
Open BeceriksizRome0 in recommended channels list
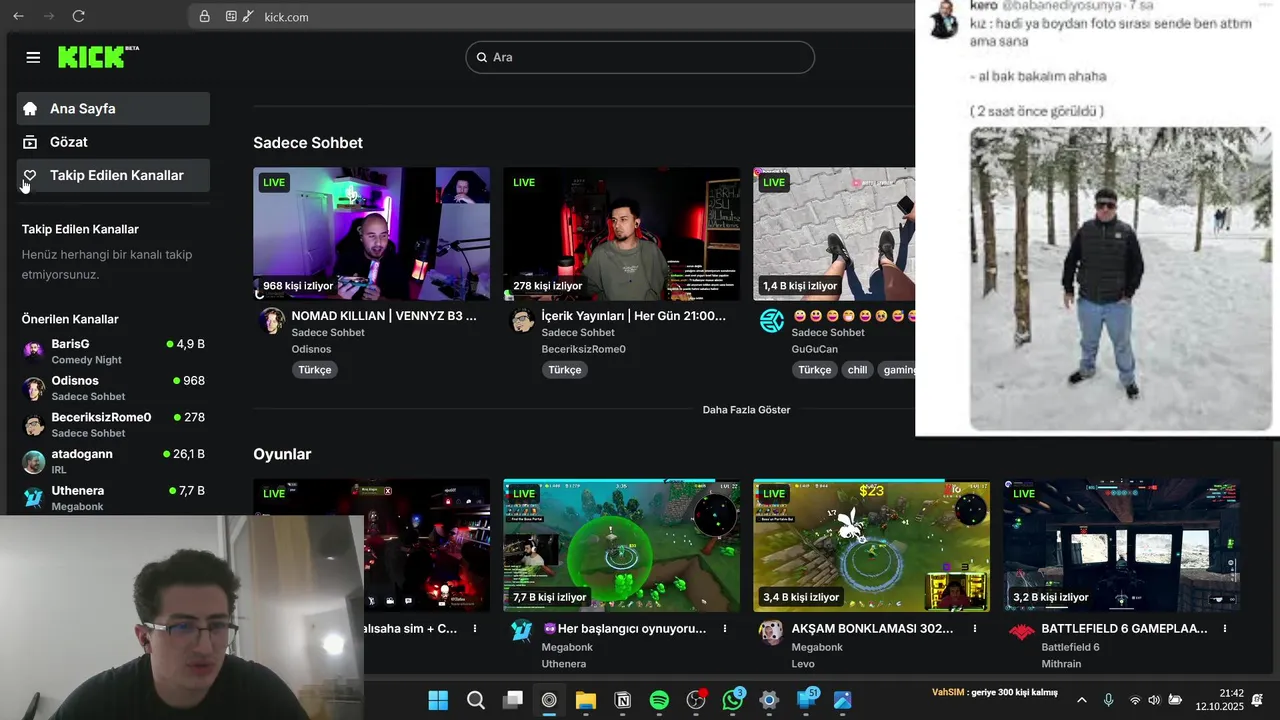113,425
